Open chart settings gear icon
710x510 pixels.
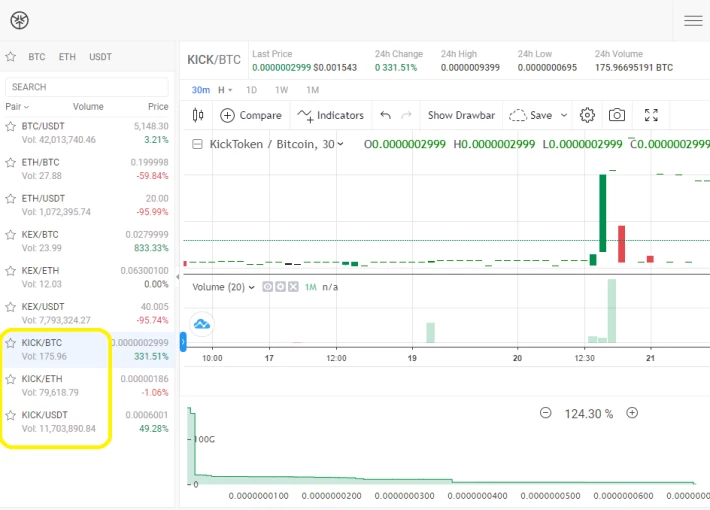click(x=587, y=115)
